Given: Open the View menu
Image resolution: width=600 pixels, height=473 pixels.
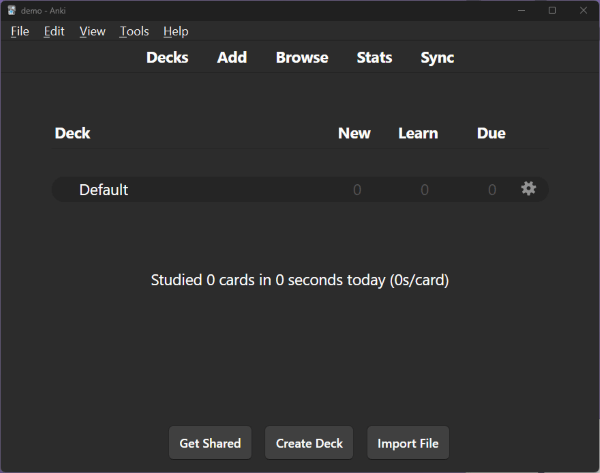Looking at the screenshot, I should (x=92, y=31).
